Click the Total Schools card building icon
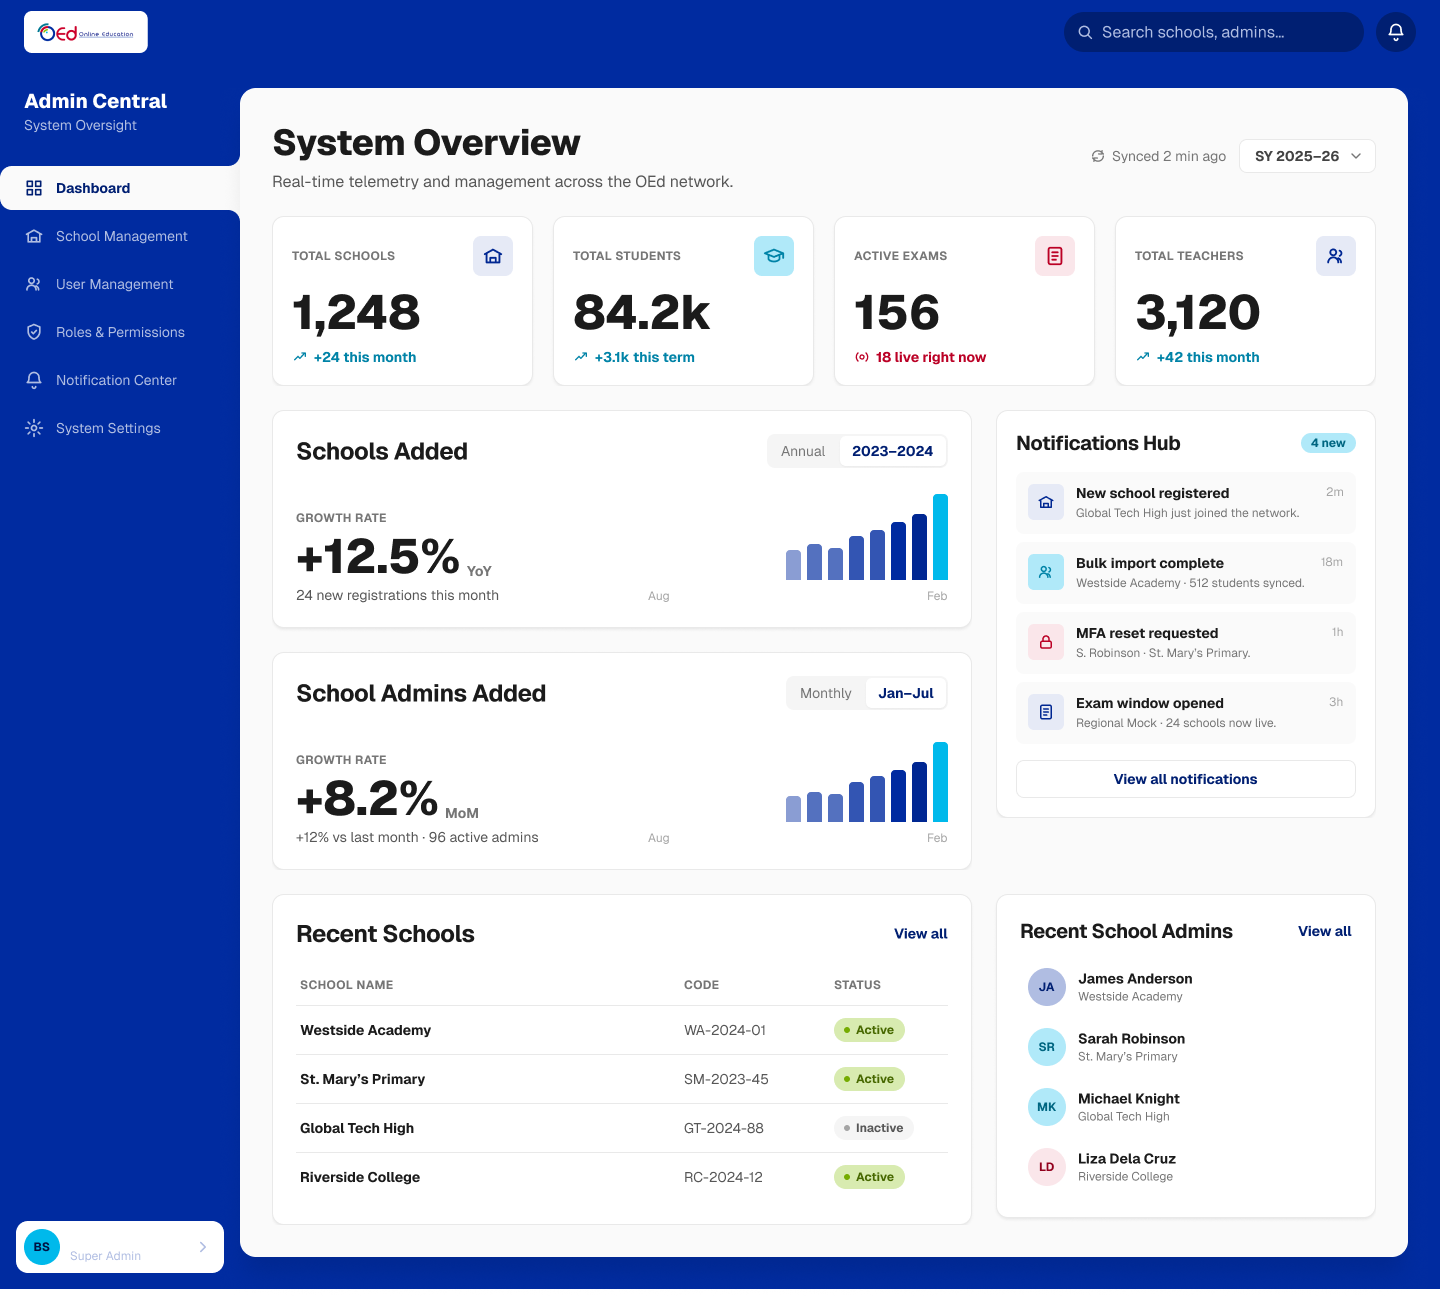 pos(493,256)
